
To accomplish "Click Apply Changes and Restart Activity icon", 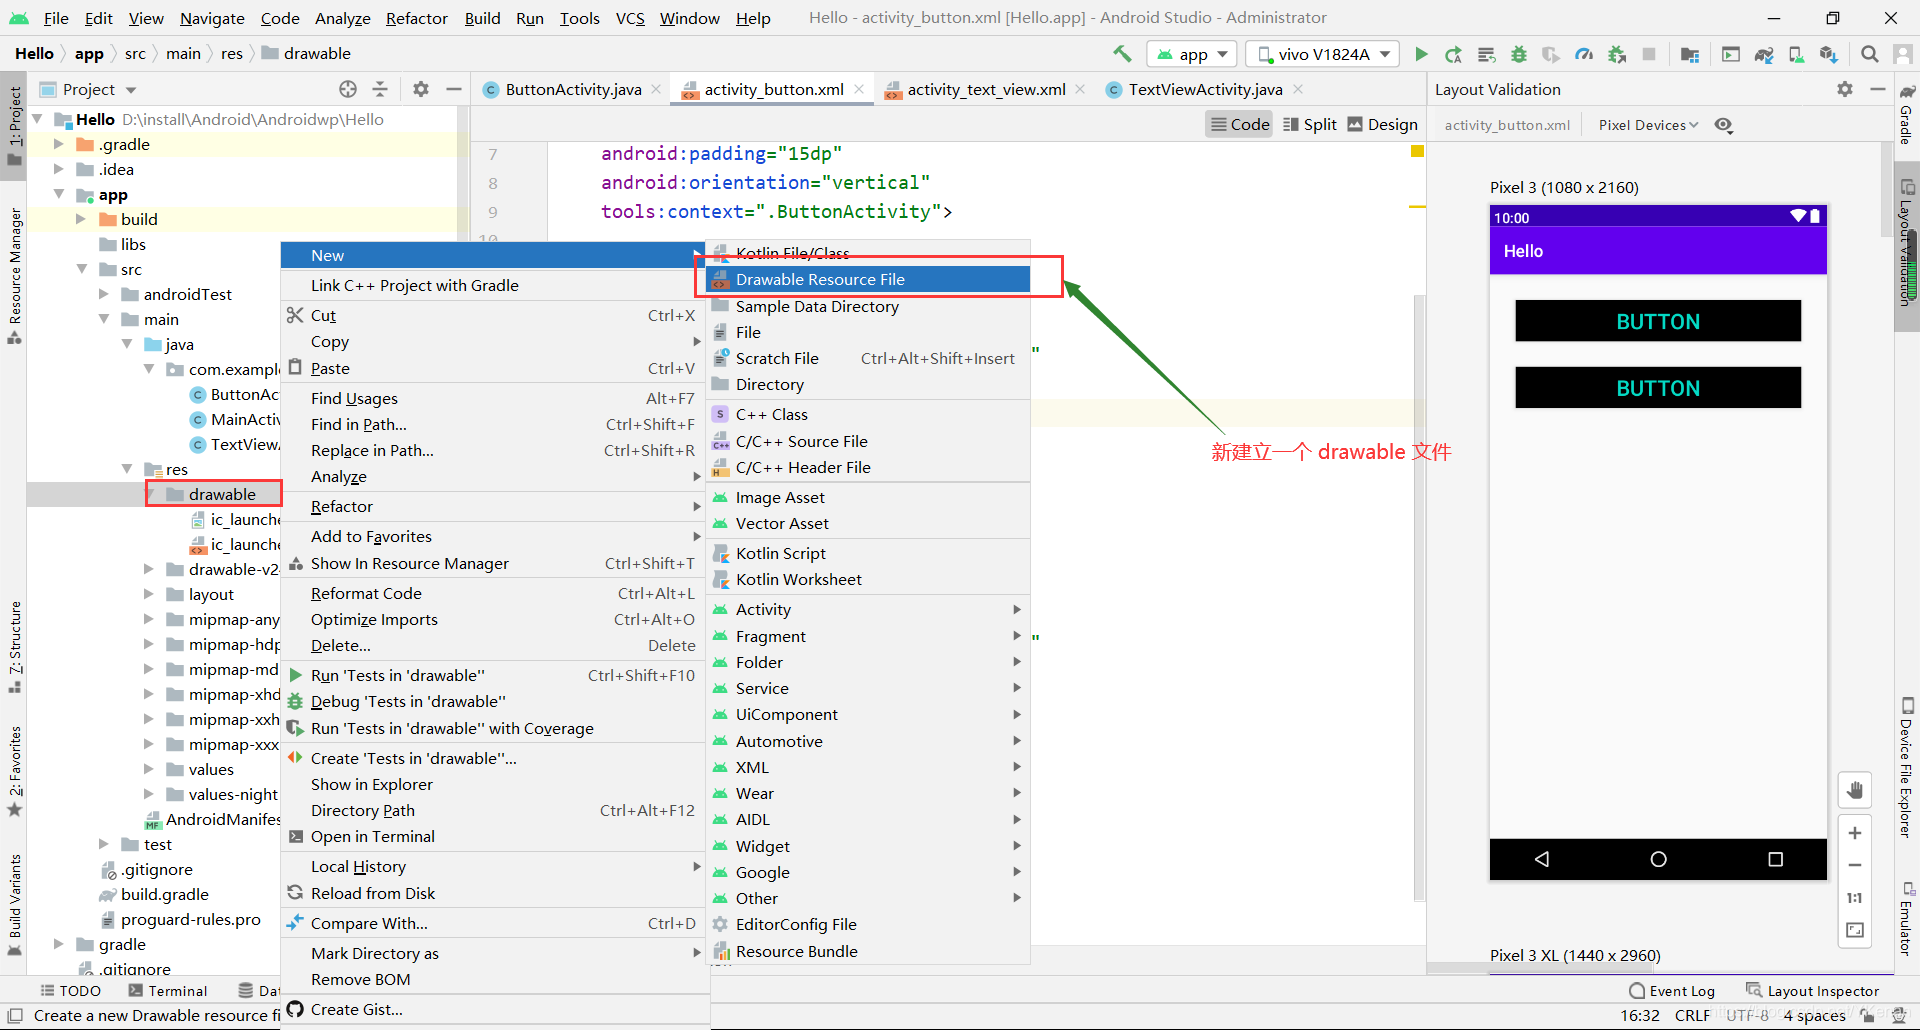I will (1453, 54).
